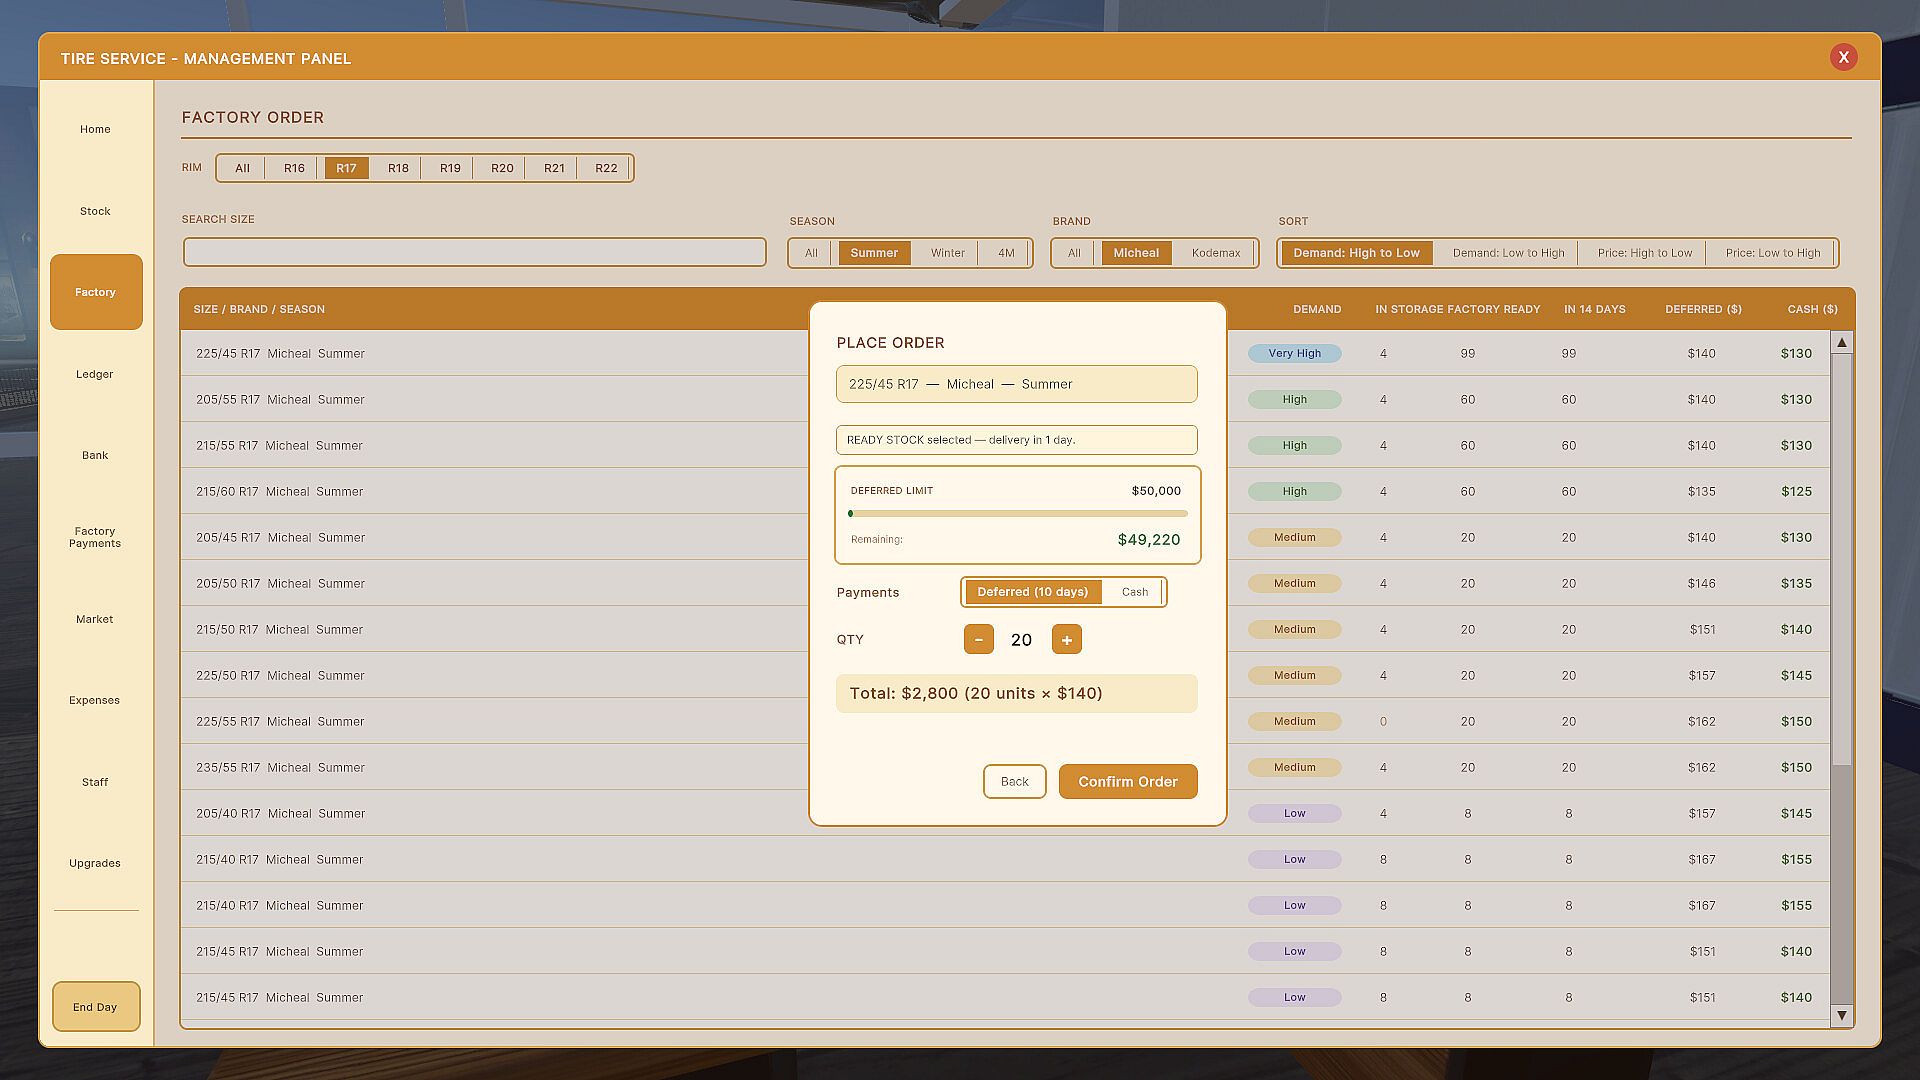Open the Expenses page
Image resolution: width=1920 pixels, height=1080 pixels.
pos(95,700)
